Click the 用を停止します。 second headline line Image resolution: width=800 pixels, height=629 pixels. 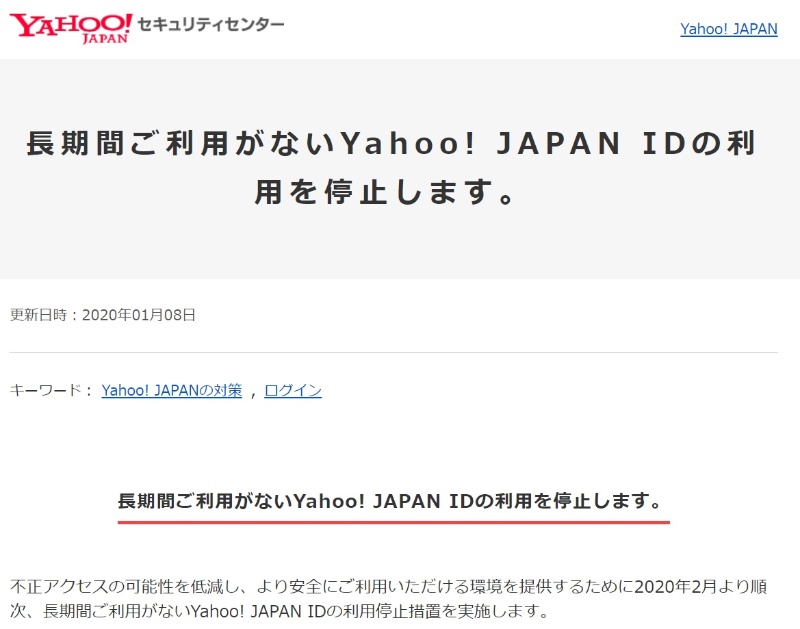tap(392, 192)
